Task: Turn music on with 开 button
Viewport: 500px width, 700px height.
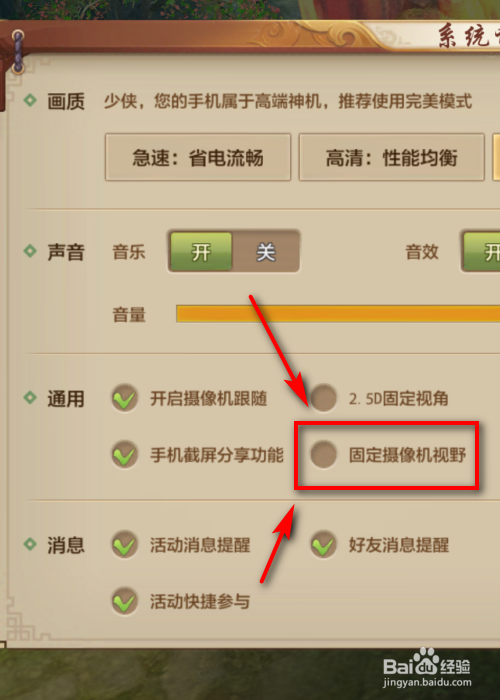Action: pyautogui.click(x=201, y=251)
